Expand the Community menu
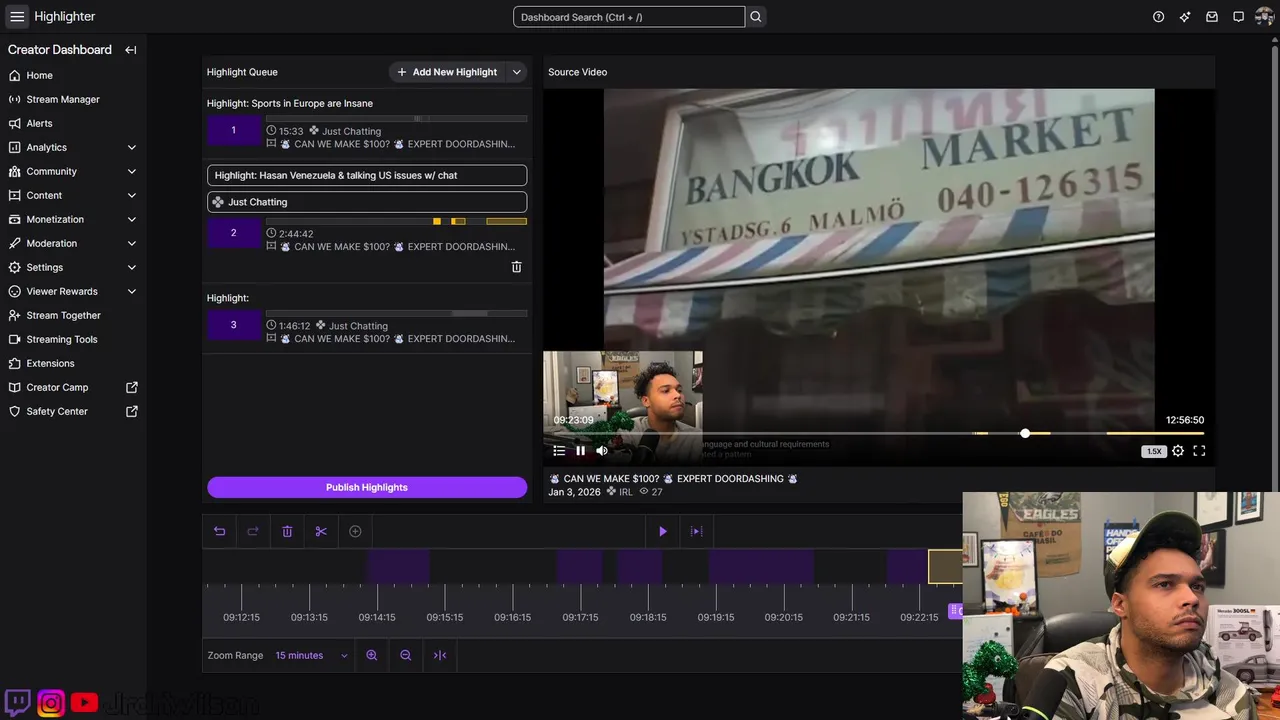1280x720 pixels. point(132,171)
